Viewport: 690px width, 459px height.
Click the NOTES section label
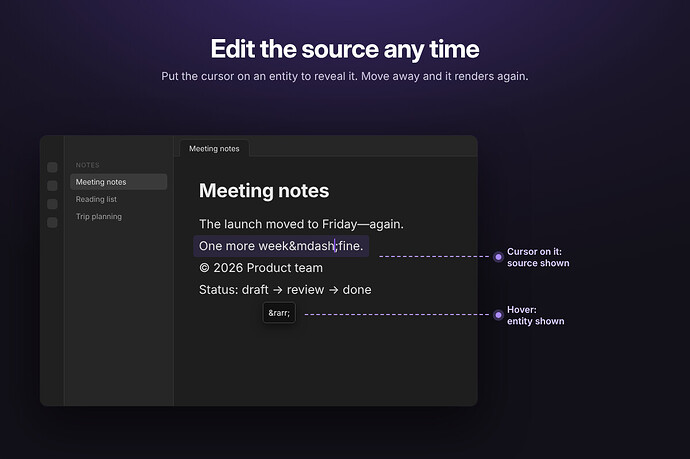pos(87,165)
